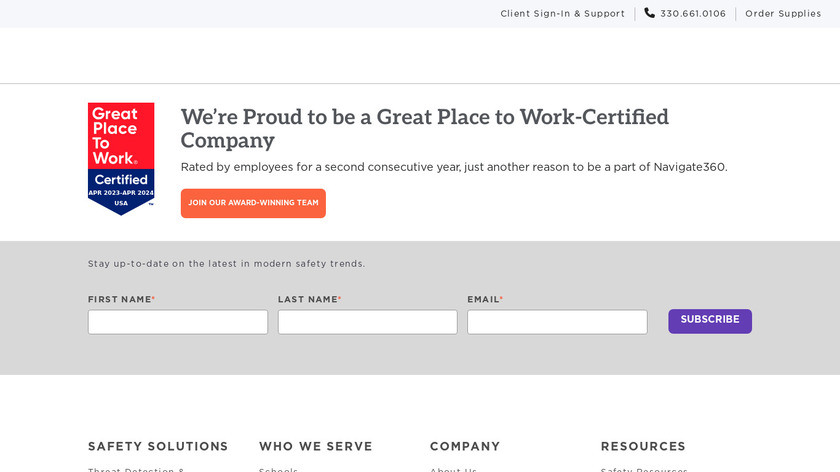Click the phone handset icon
This screenshot has height=472, width=840.
(650, 13)
